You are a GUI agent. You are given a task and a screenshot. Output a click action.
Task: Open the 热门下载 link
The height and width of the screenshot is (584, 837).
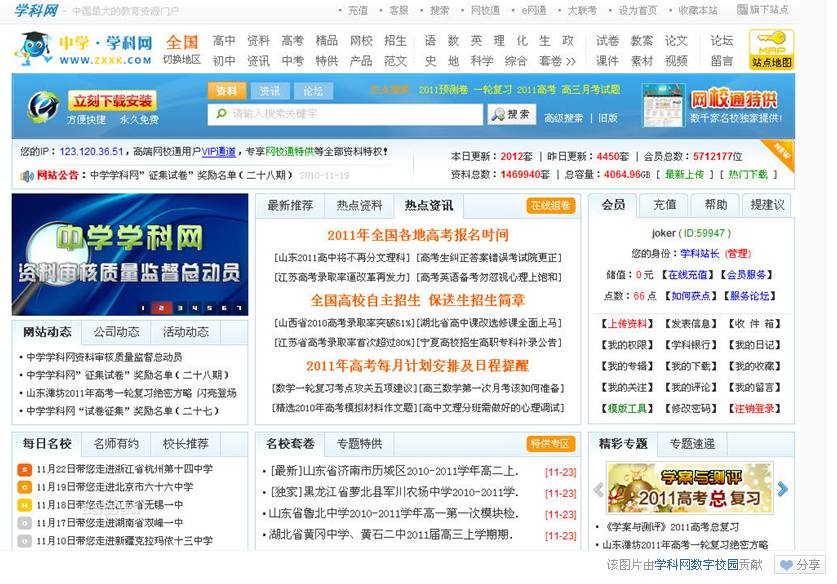(x=747, y=175)
